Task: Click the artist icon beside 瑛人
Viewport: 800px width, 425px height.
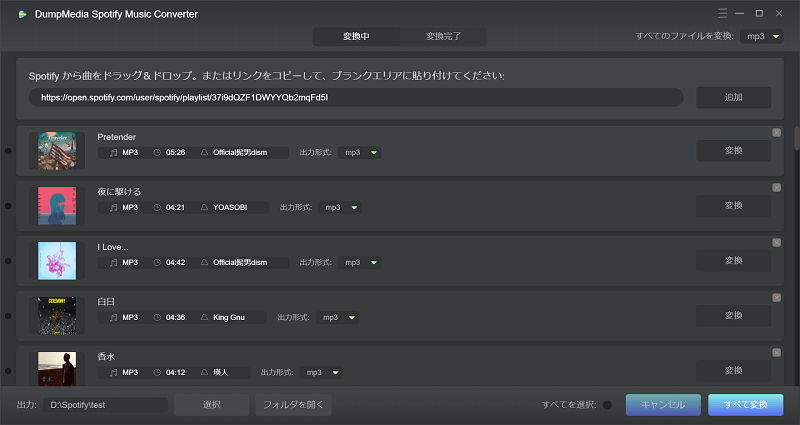Action: (204, 372)
